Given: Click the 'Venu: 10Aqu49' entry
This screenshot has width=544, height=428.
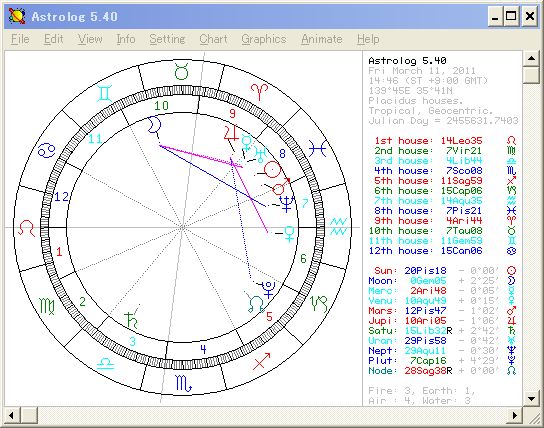Looking at the screenshot, I should (443, 301).
